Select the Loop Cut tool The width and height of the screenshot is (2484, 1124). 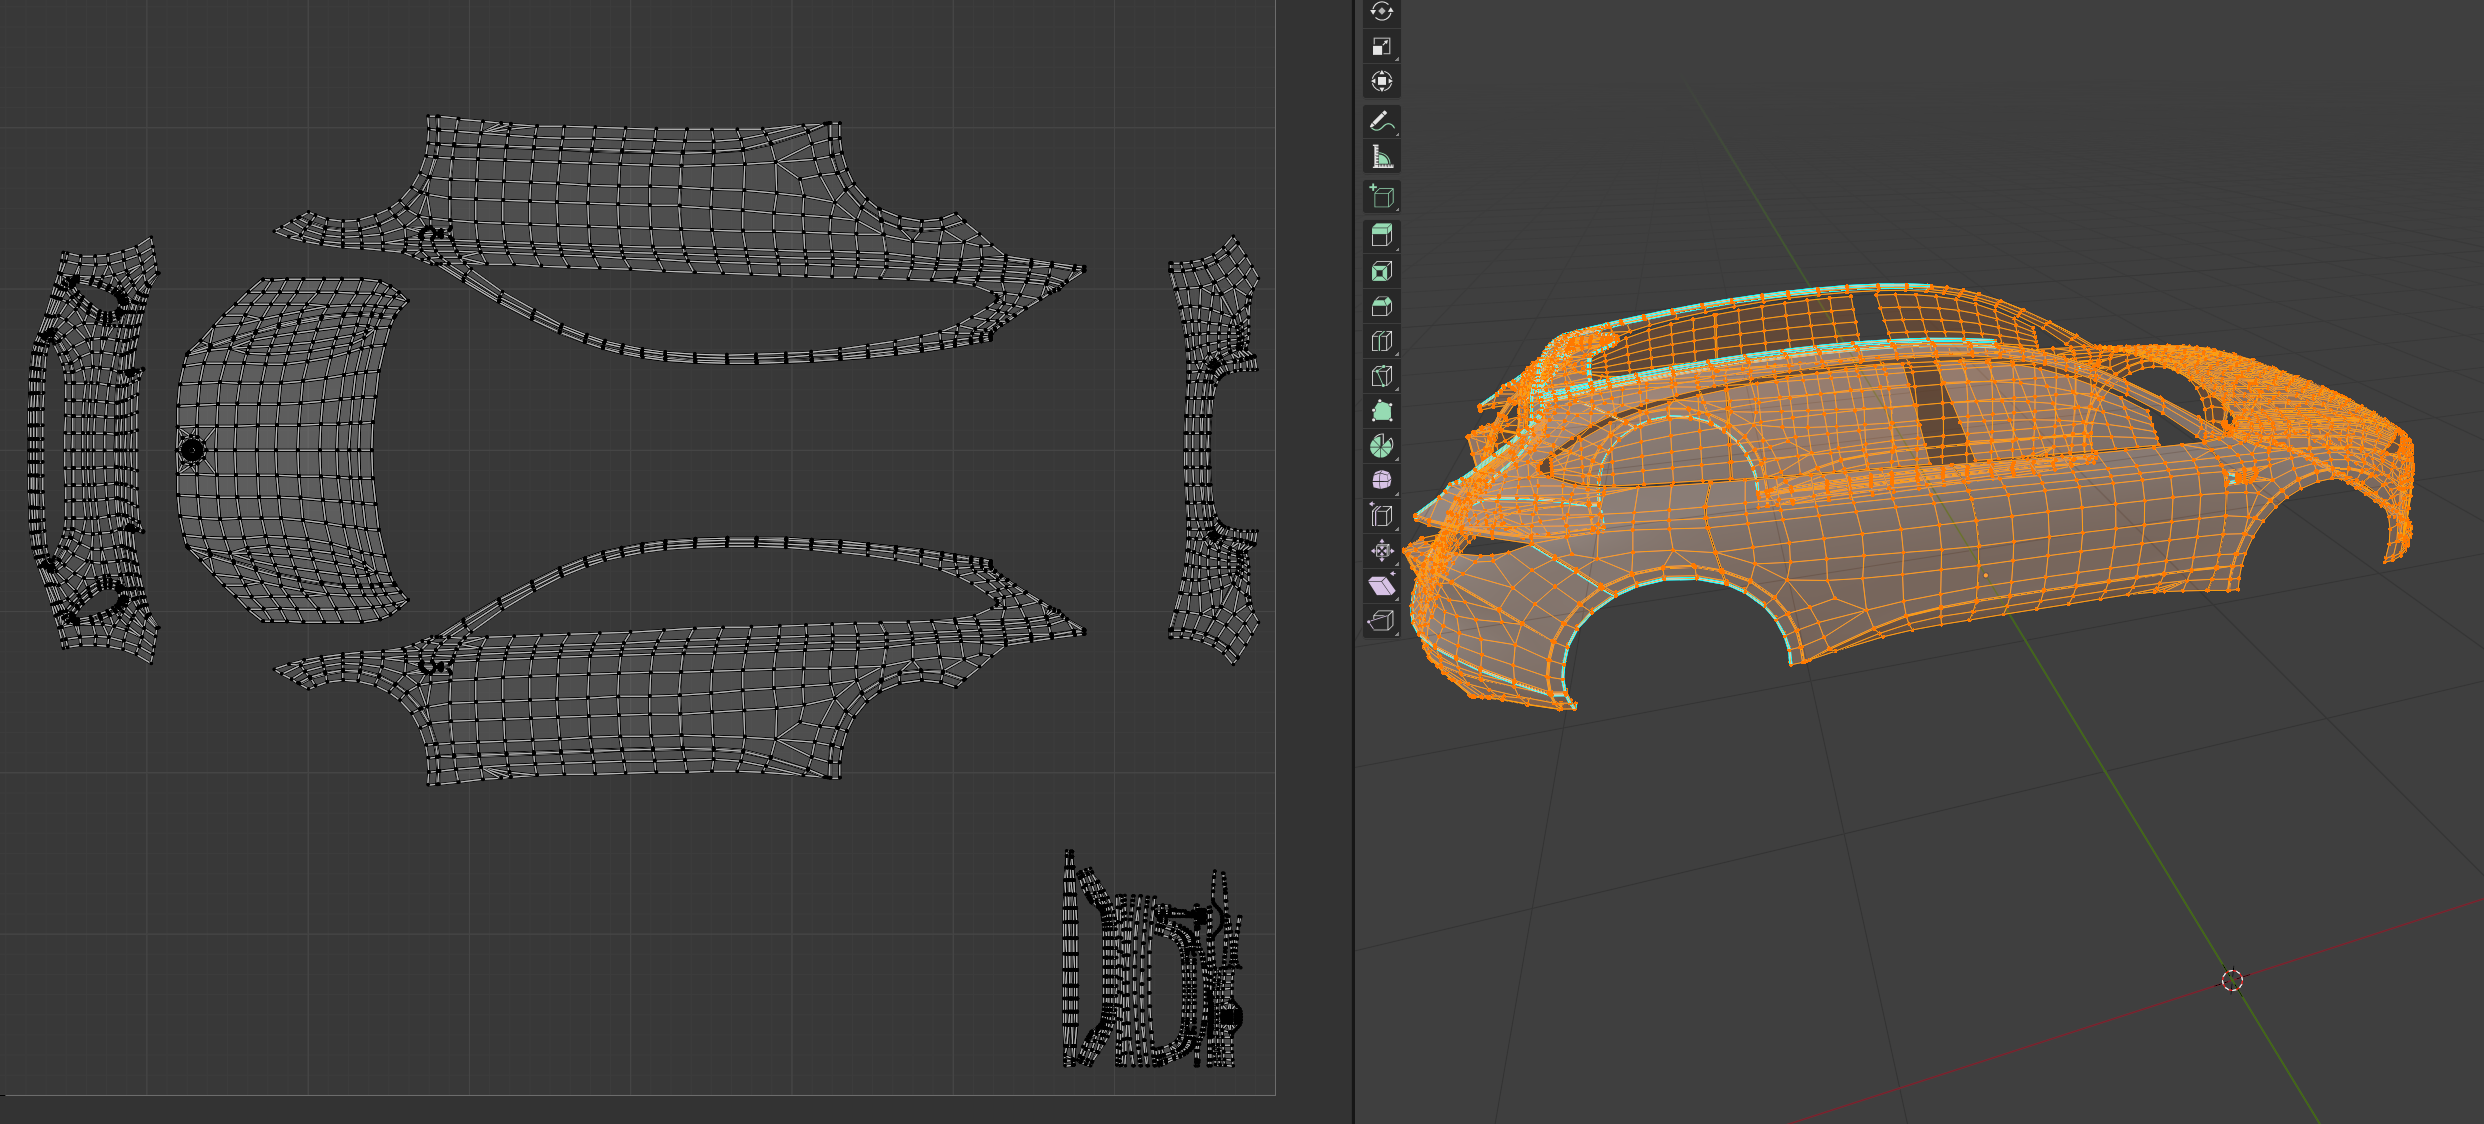[1381, 341]
